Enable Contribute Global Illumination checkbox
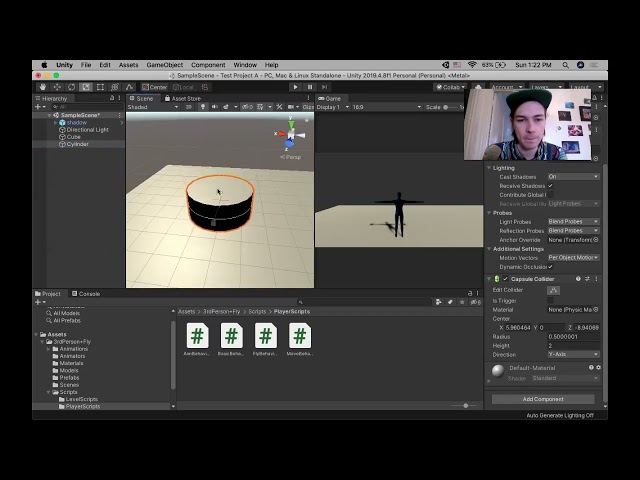 [x=550, y=195]
